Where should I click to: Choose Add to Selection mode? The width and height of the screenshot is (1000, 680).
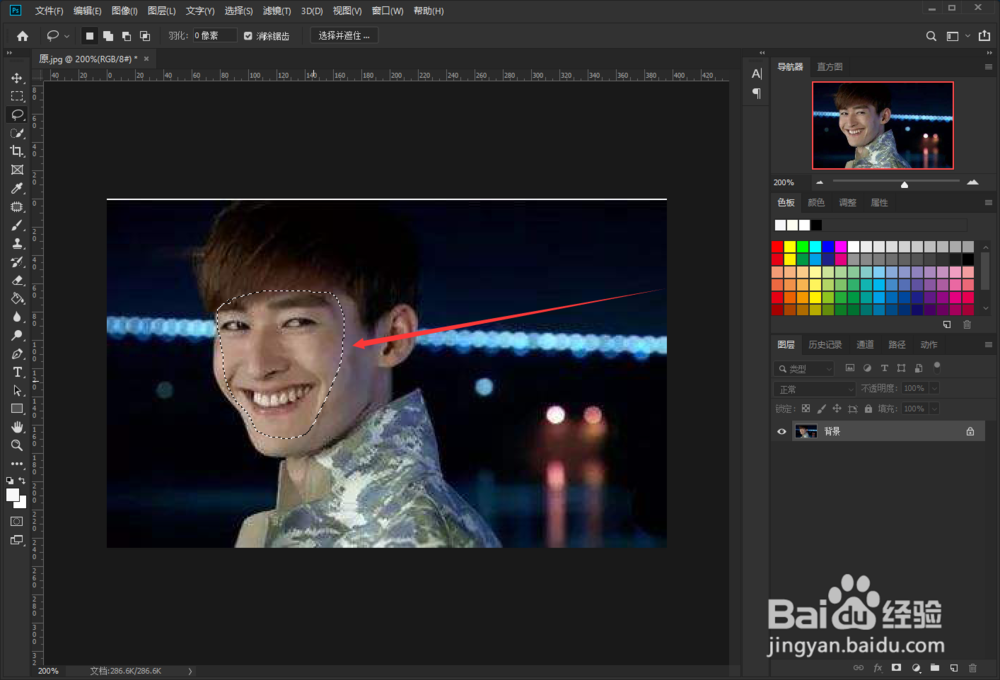[x=108, y=36]
